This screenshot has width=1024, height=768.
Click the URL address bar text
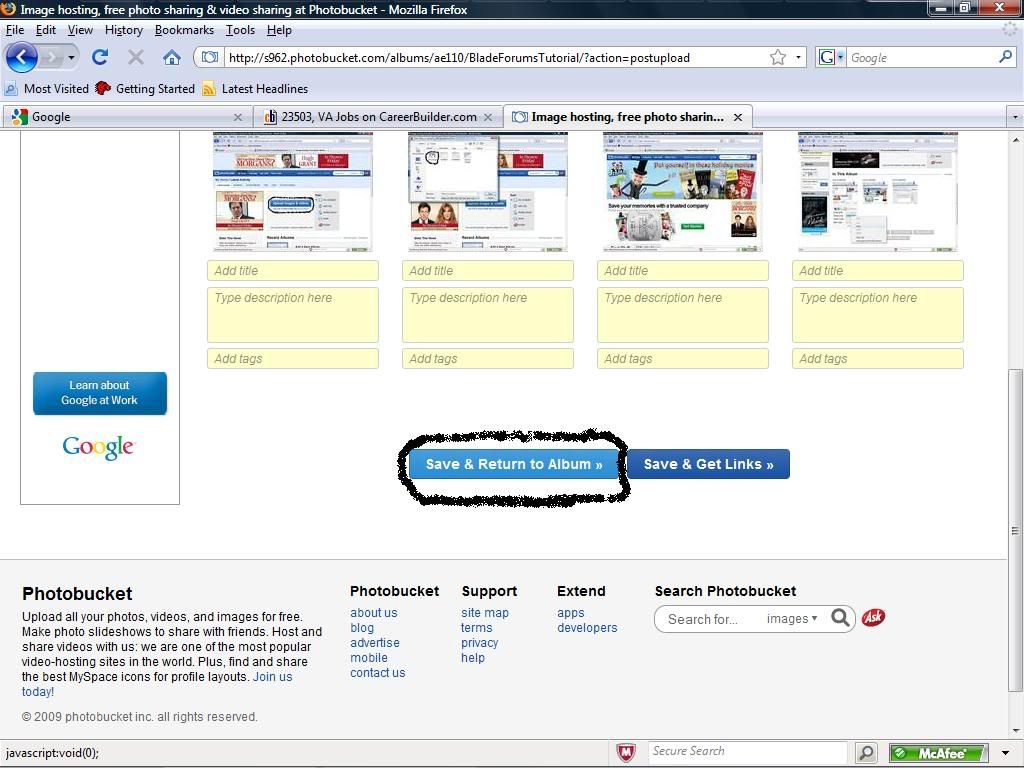pos(459,57)
